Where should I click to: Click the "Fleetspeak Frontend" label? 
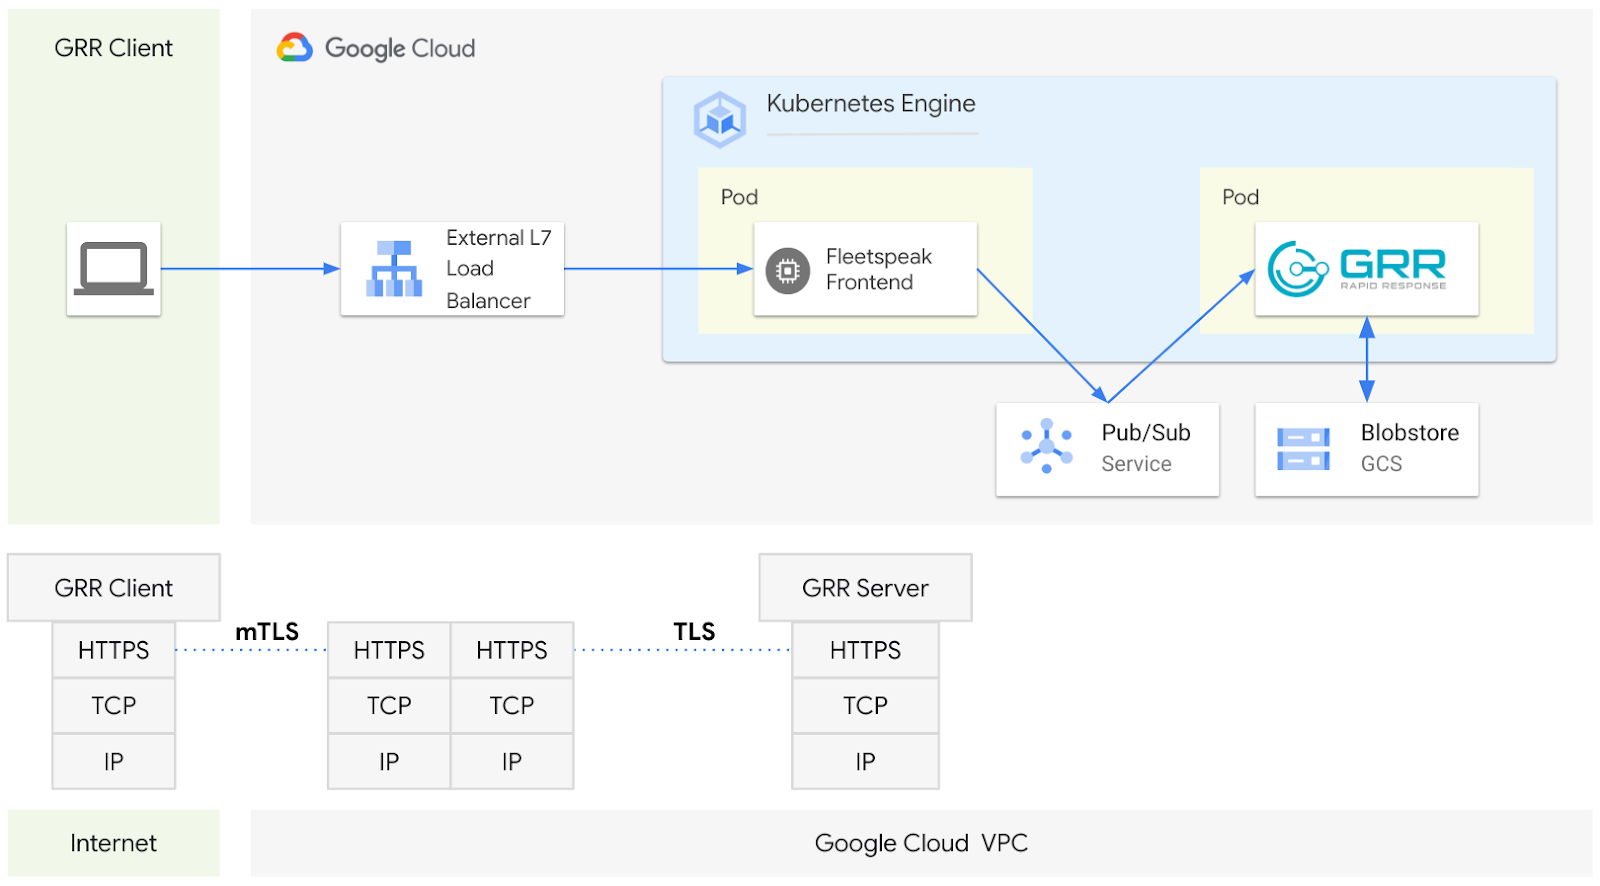879,269
